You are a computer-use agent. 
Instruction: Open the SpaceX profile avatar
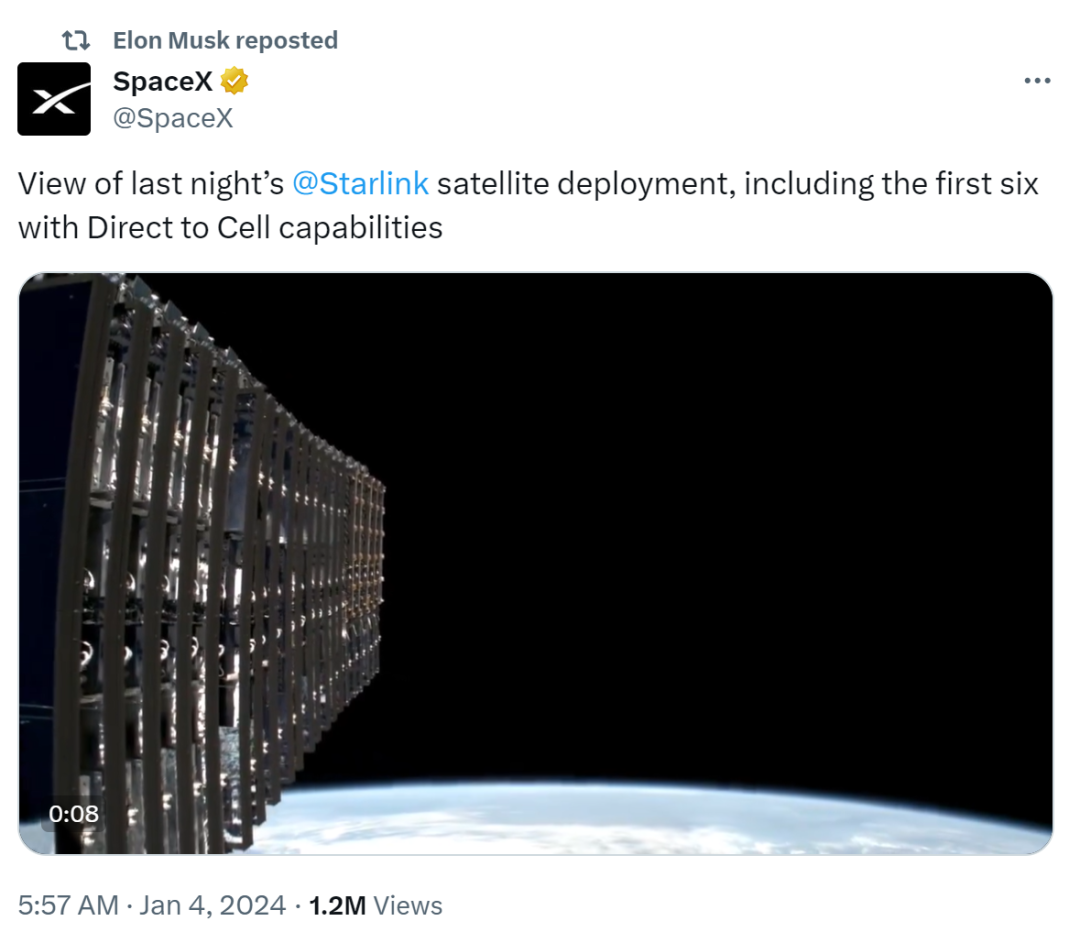click(x=54, y=99)
